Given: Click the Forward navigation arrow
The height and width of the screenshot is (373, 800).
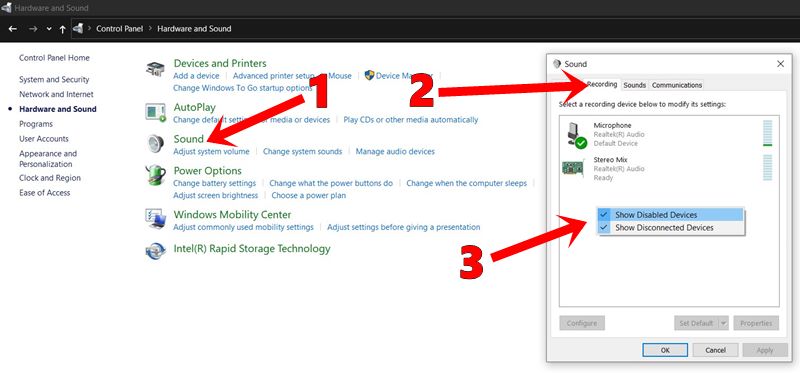Looking at the screenshot, I should coord(33,29).
